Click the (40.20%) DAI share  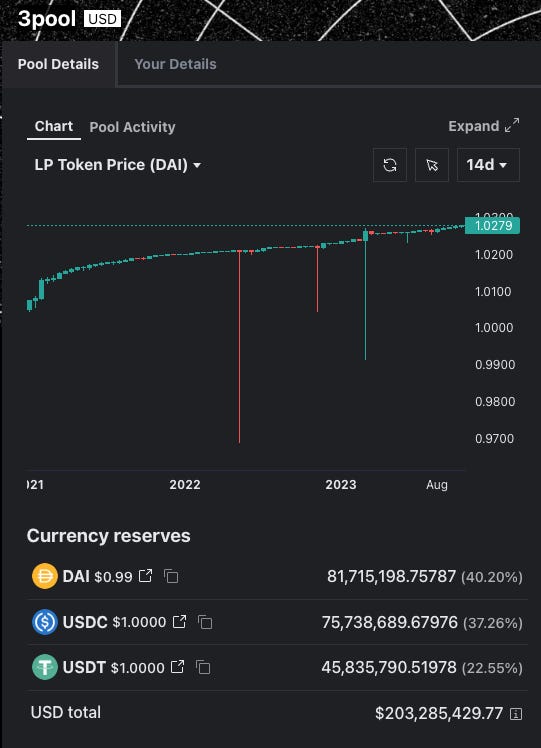(x=492, y=577)
